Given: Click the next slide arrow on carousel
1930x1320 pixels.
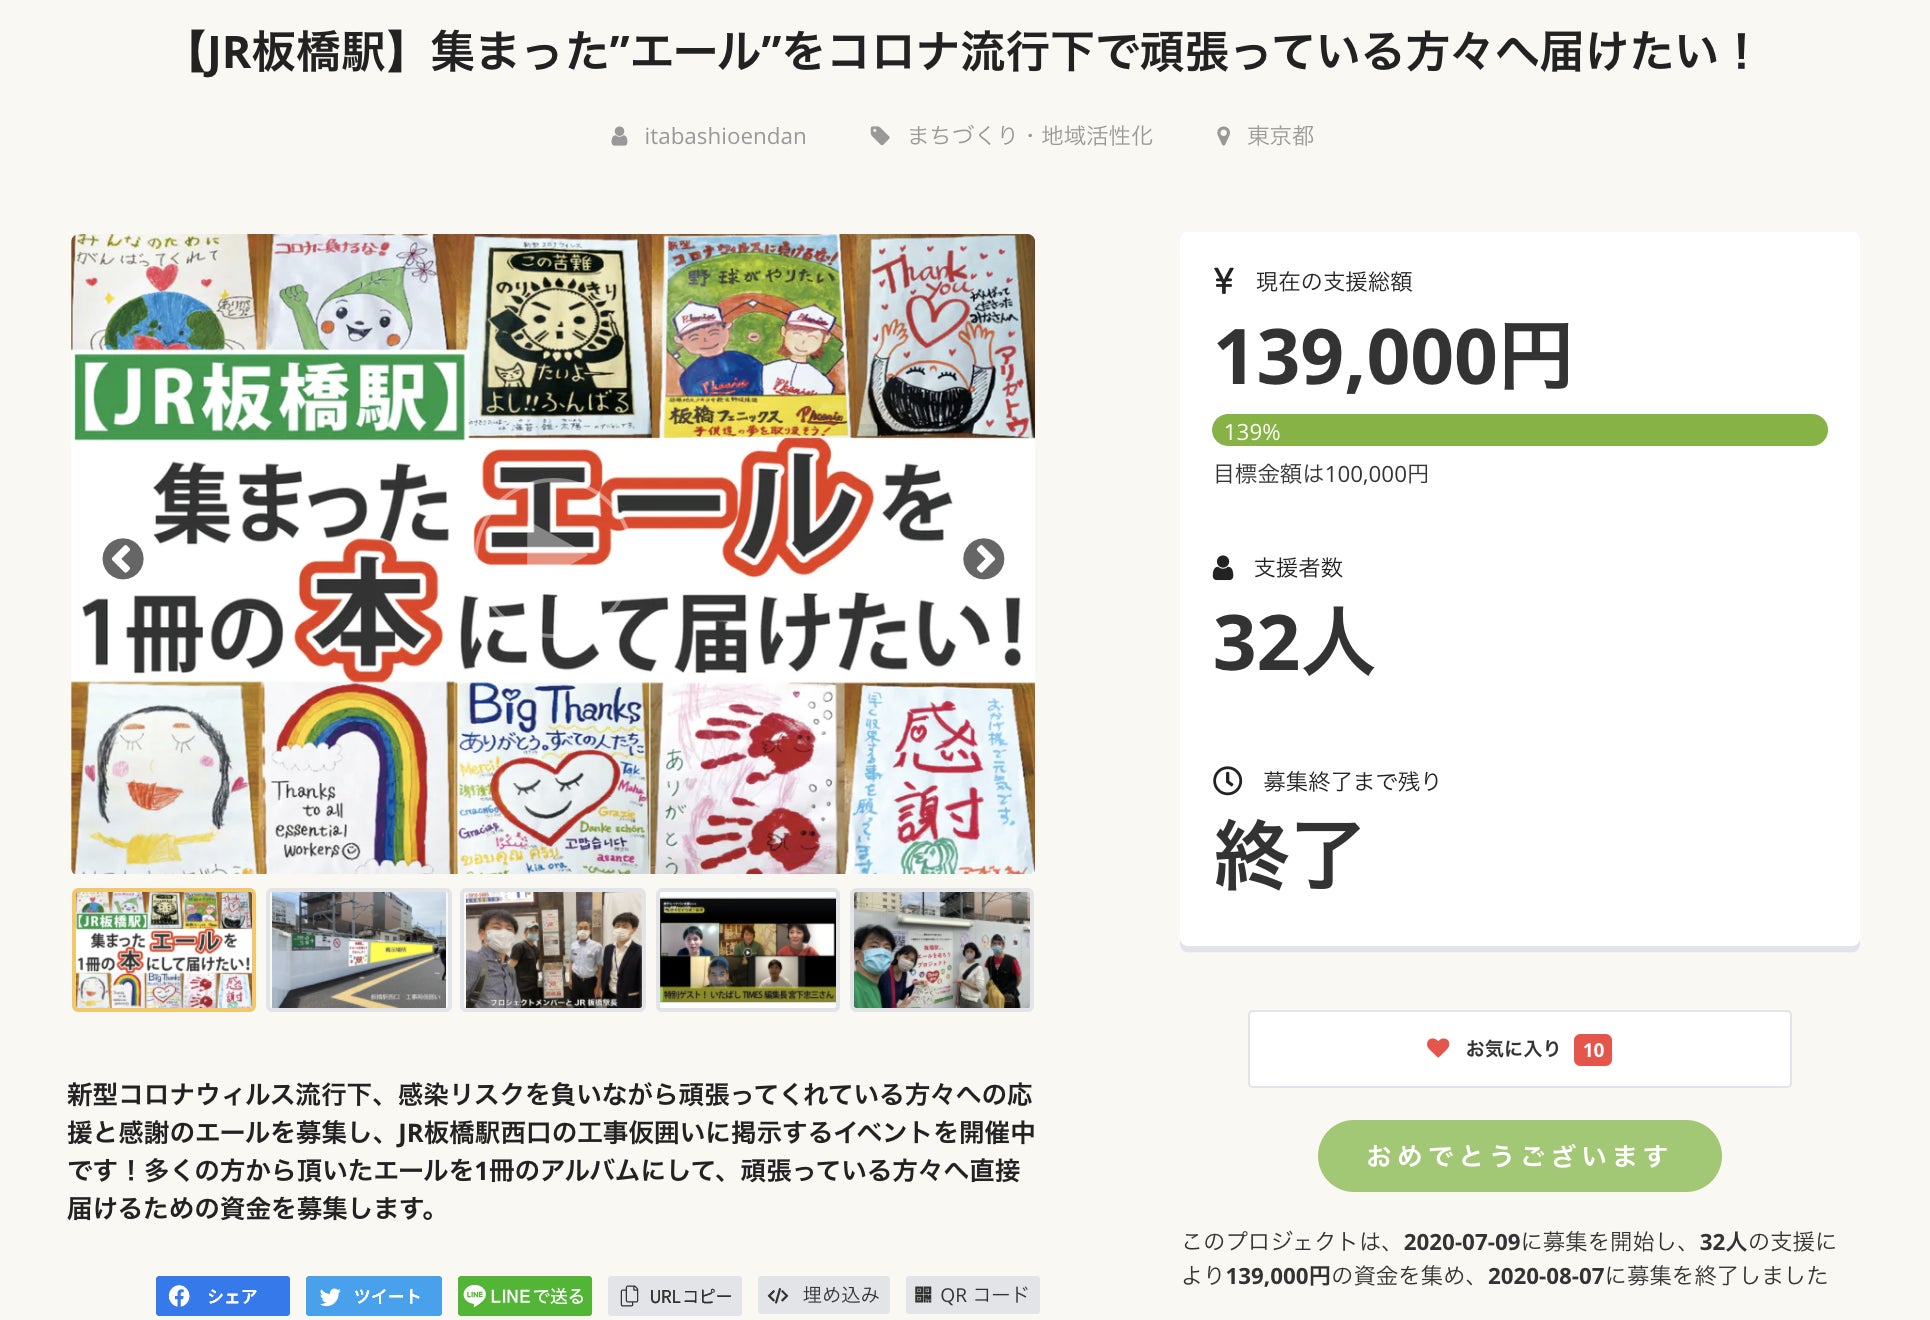Looking at the screenshot, I should point(983,559).
